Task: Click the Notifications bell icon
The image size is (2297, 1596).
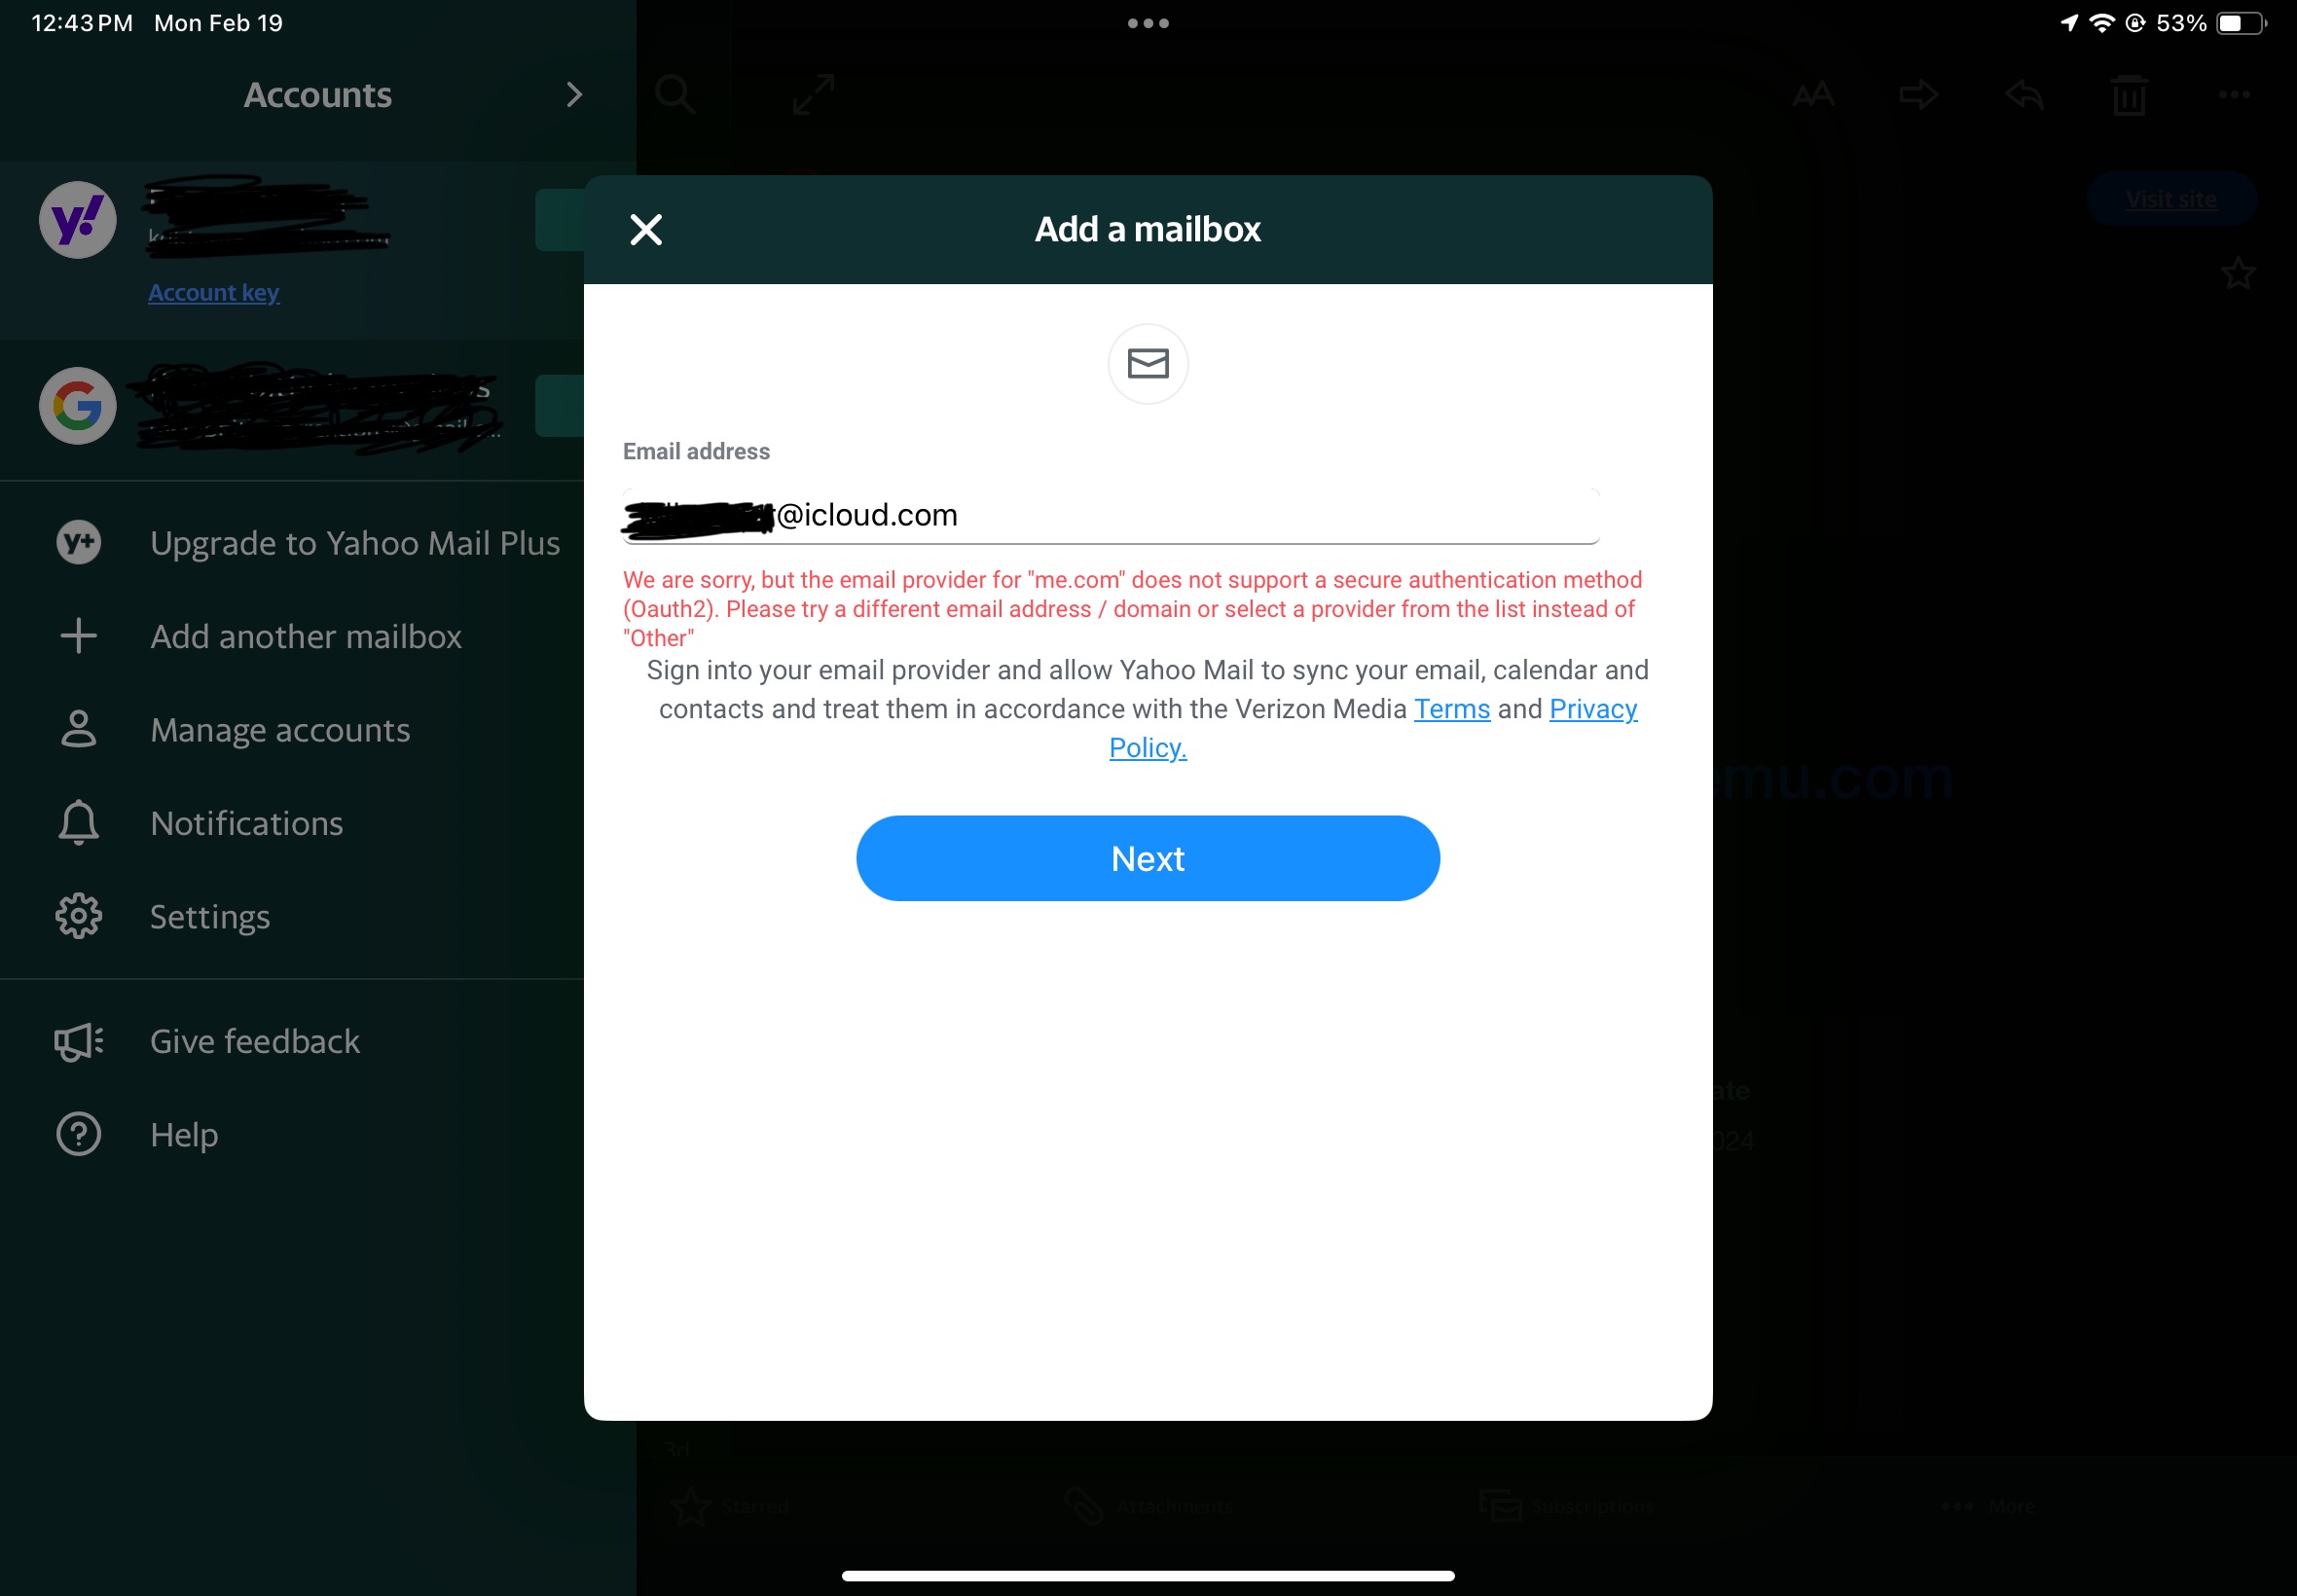Action: click(x=77, y=823)
